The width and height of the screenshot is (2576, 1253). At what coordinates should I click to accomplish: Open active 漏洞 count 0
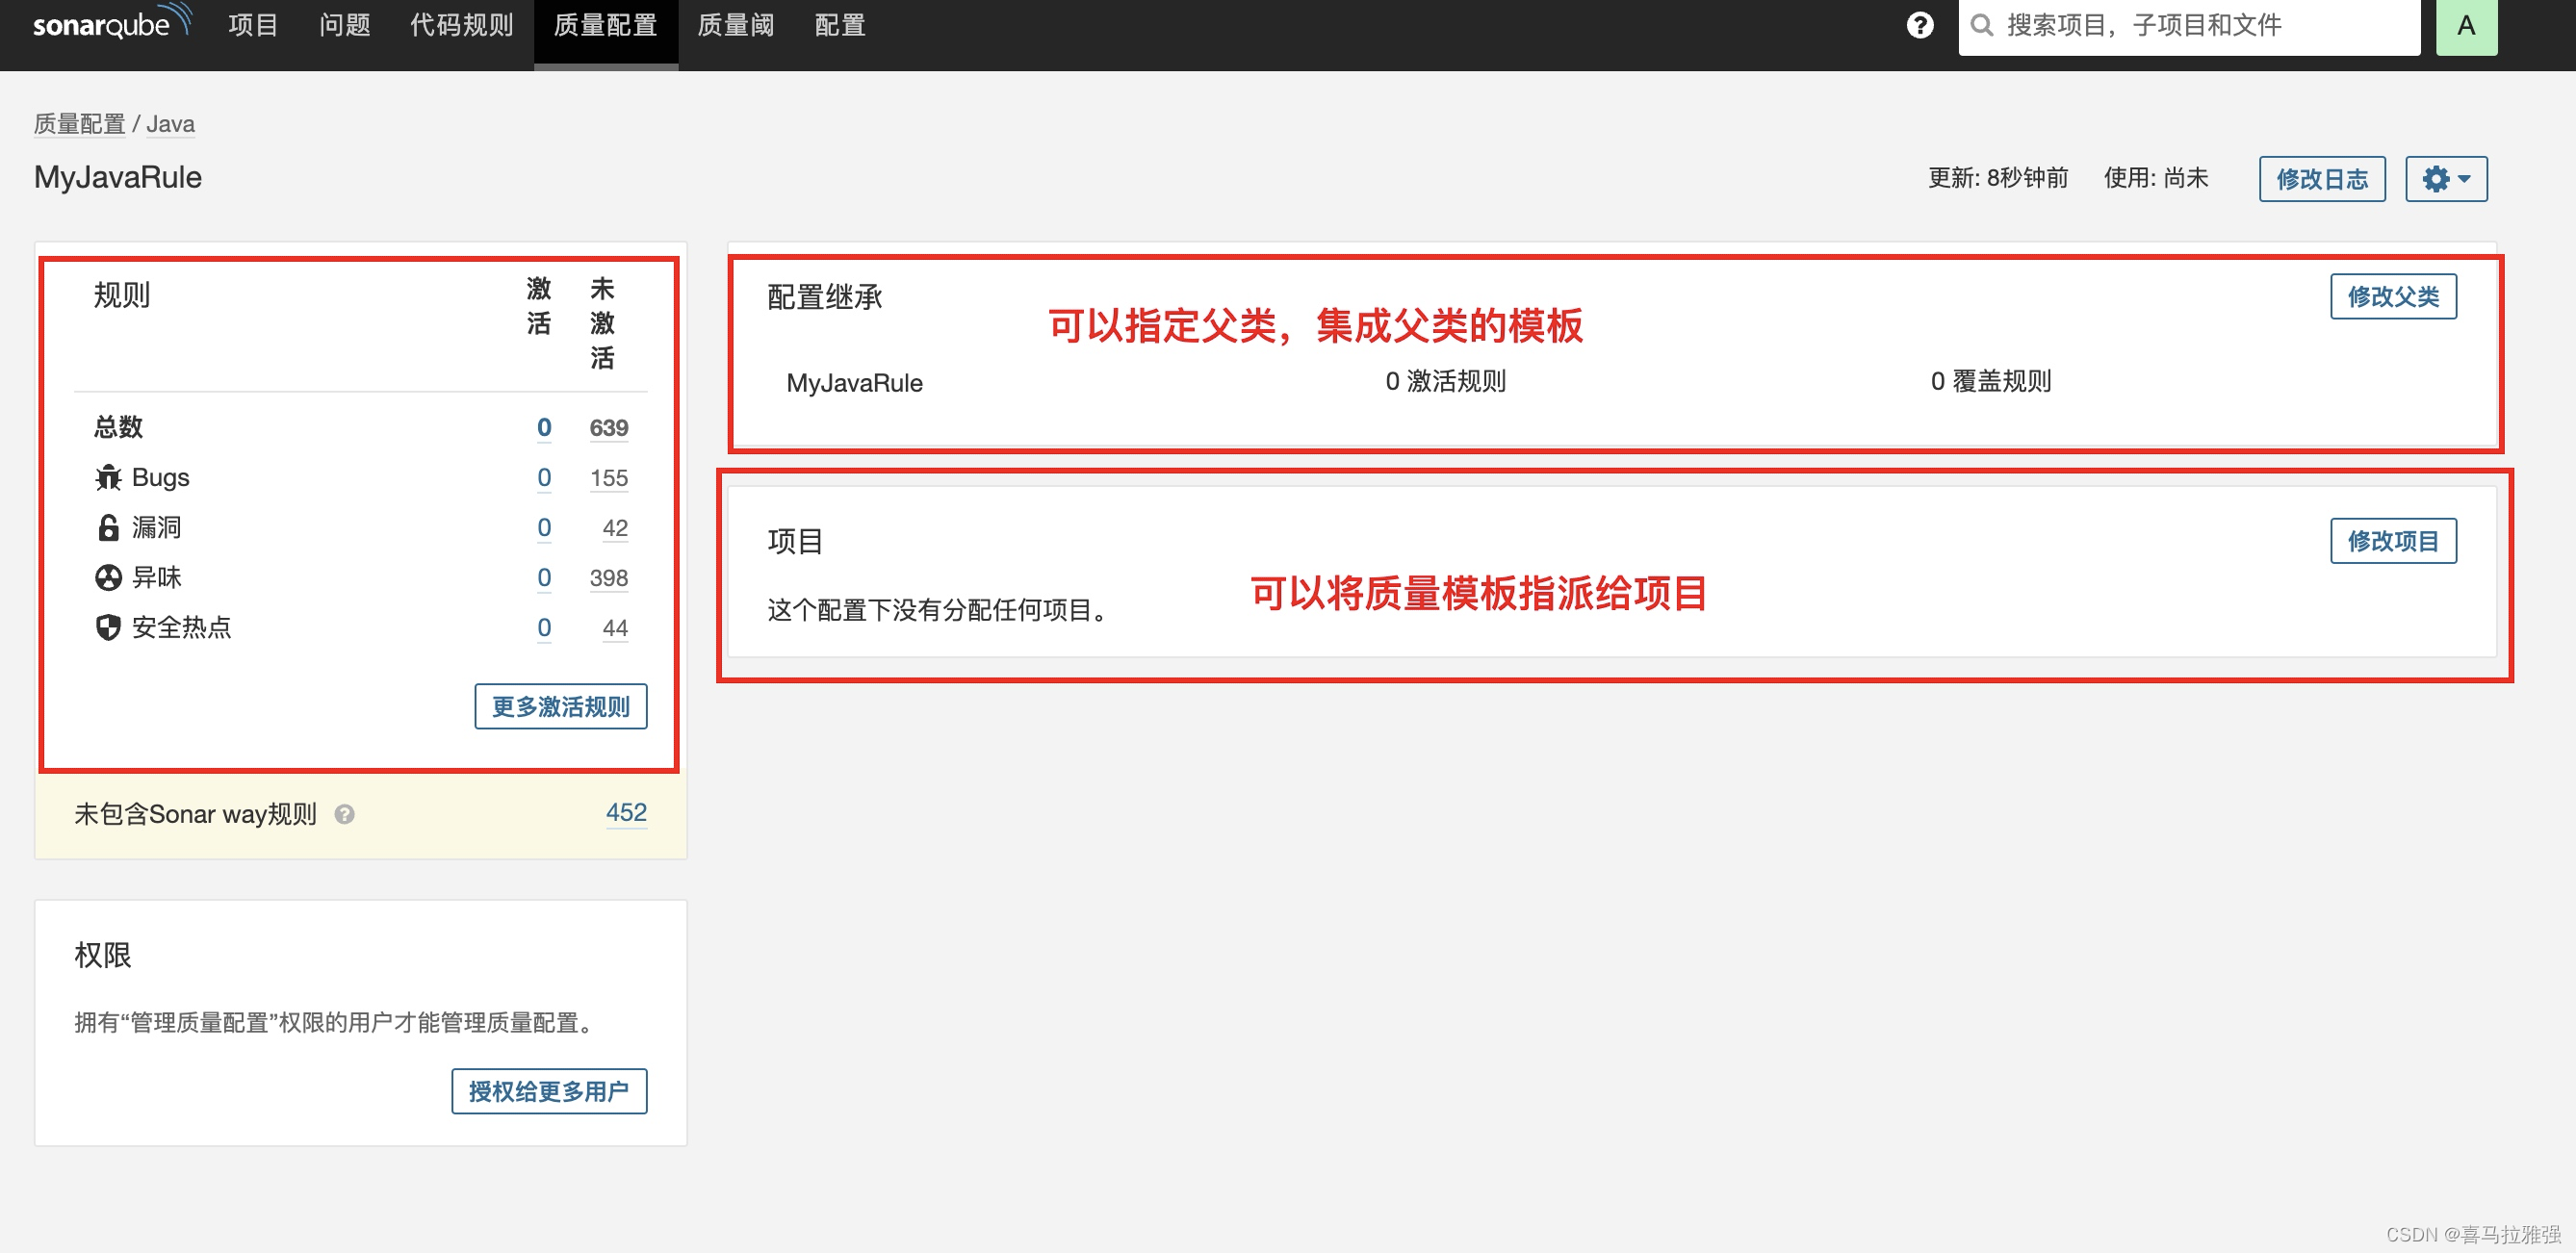pyautogui.click(x=543, y=528)
